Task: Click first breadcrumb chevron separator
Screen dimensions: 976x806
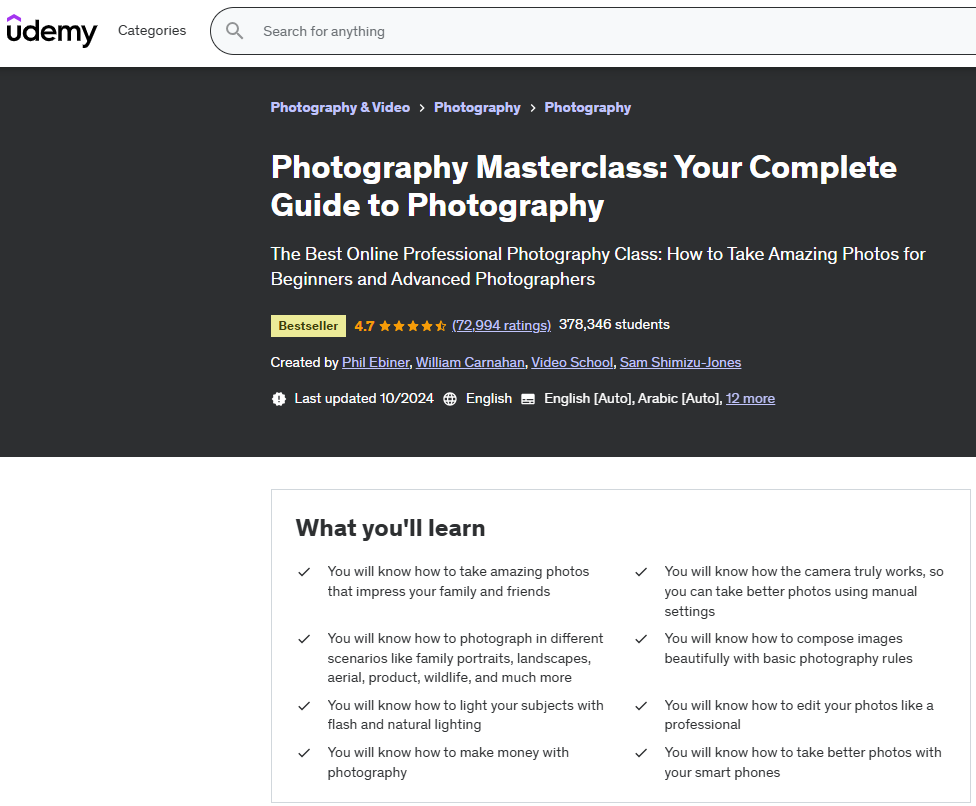Action: pos(422,108)
